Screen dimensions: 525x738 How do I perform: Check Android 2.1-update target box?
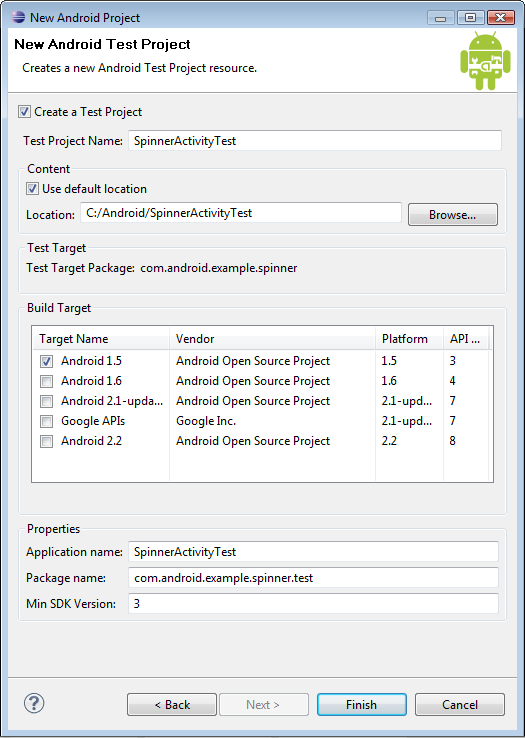point(46,401)
